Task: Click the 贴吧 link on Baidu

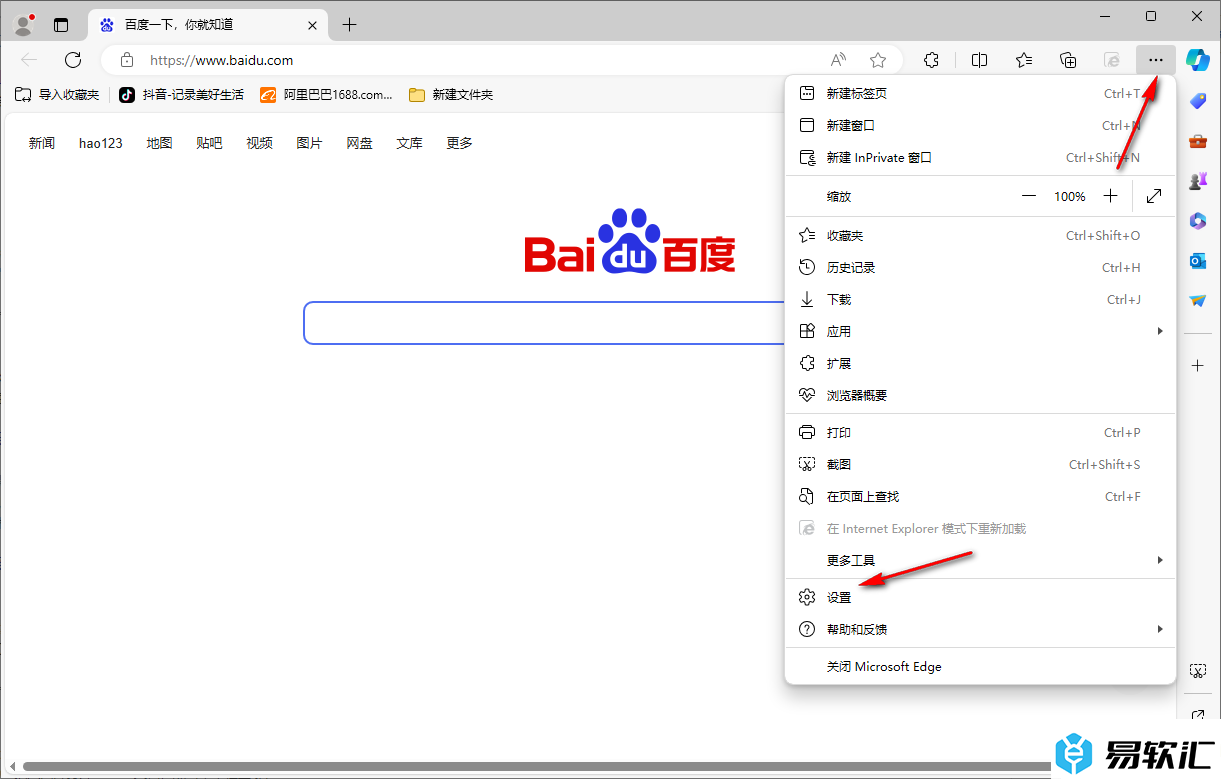Action: (209, 143)
